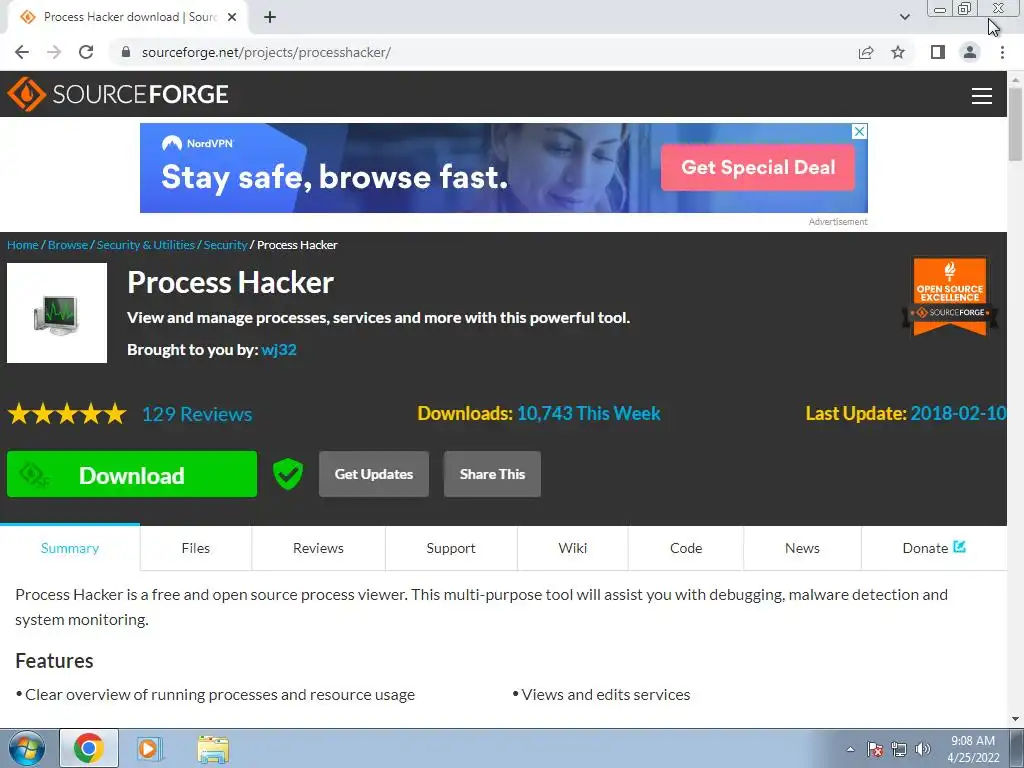Expand the tab search chevron
This screenshot has height=768, width=1024.
pos(904,17)
